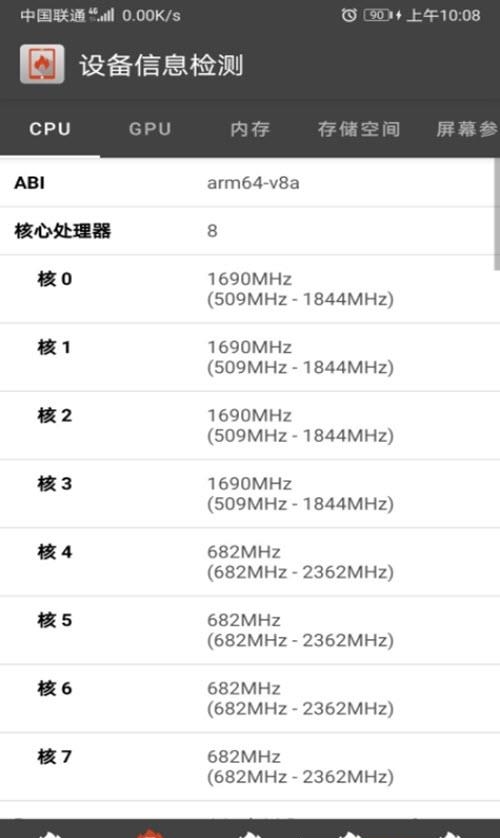Select the 核 7 frequency row
This screenshot has height=838, width=500.
(247, 766)
